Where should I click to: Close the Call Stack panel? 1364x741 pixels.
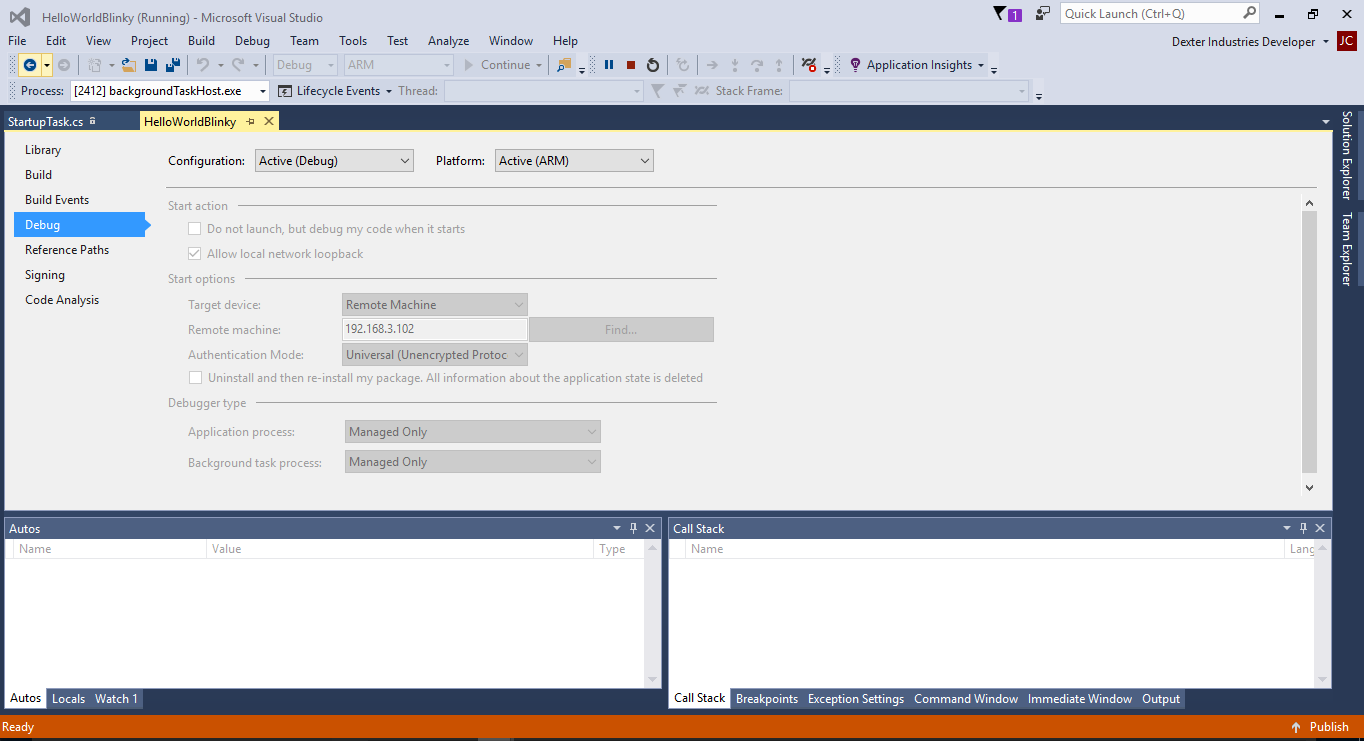coord(1320,528)
